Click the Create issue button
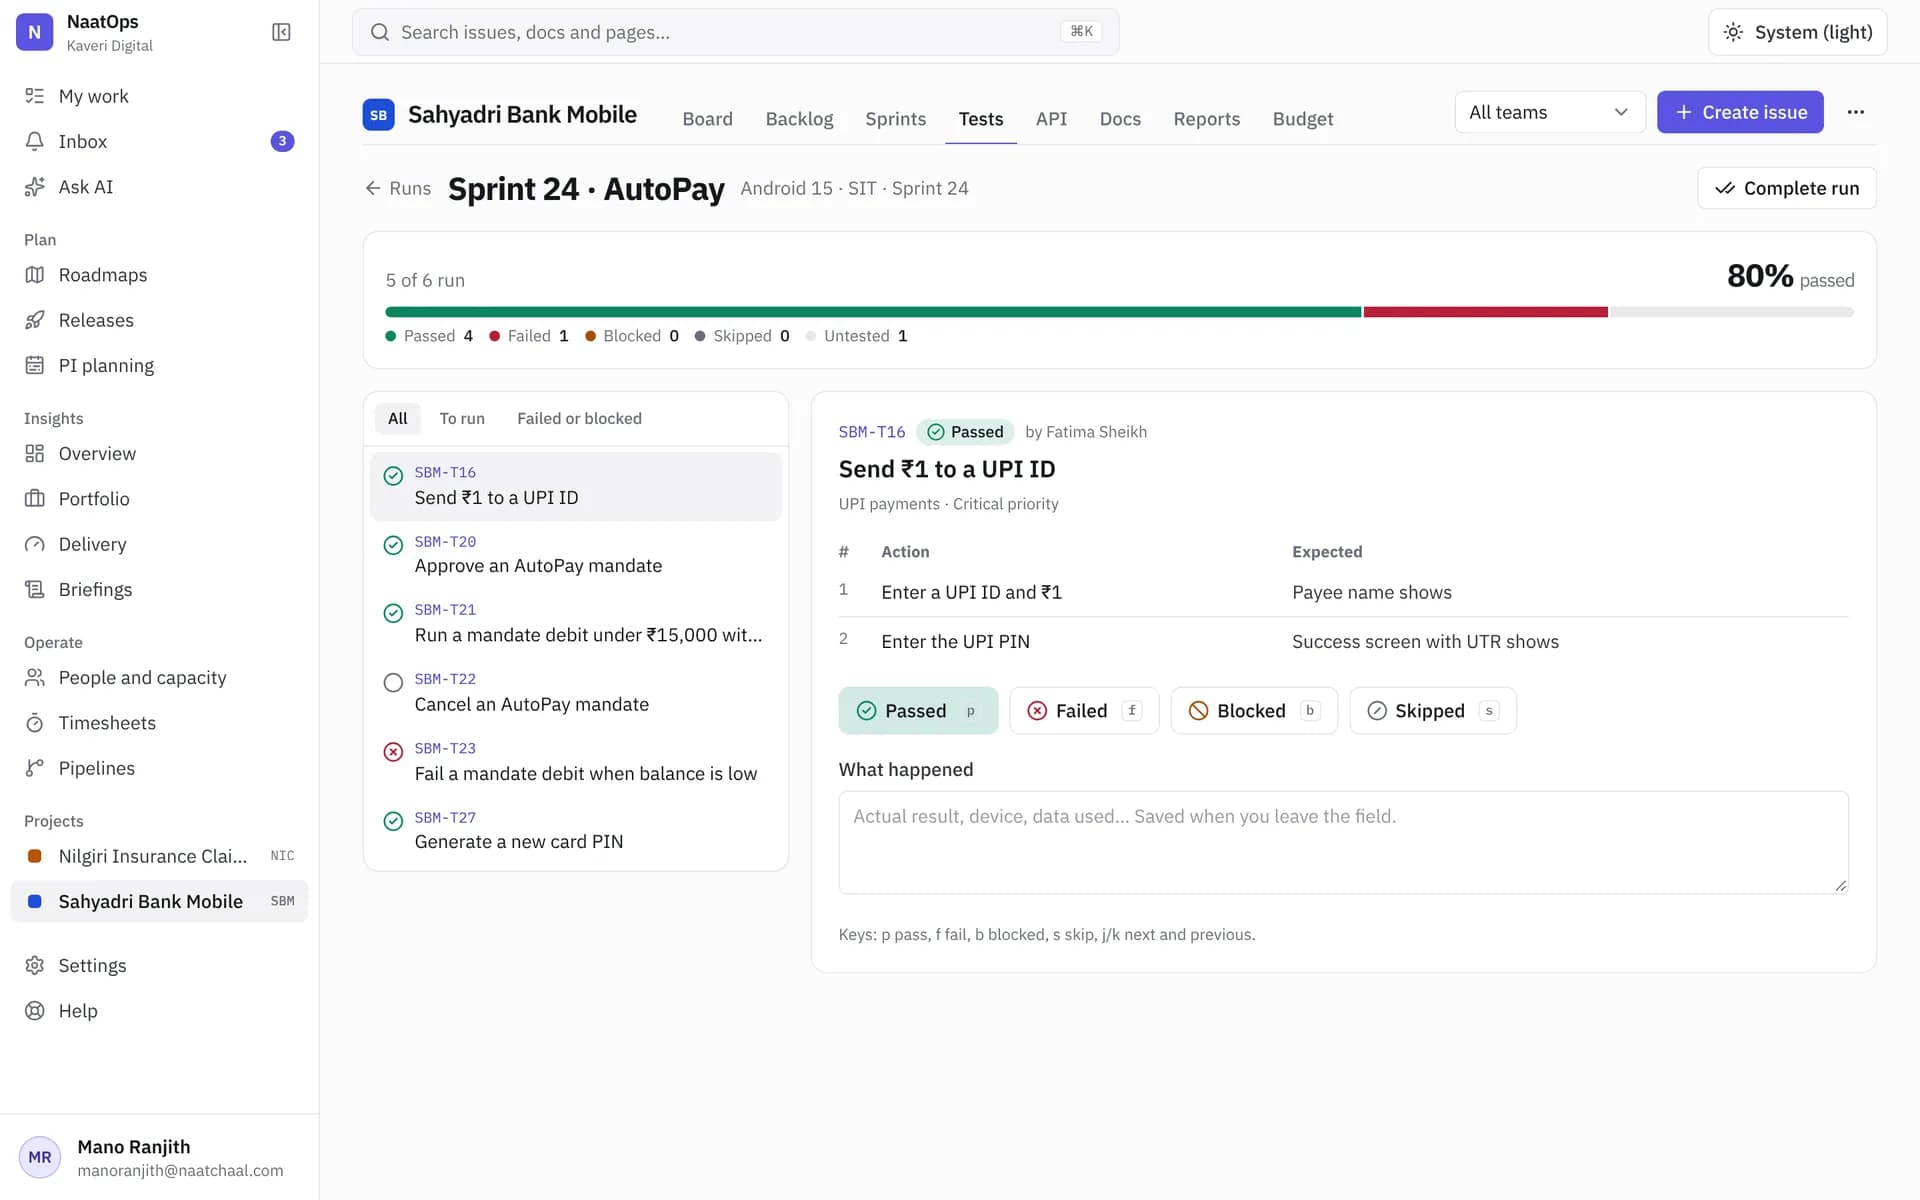Viewport: 1920px width, 1200px height. tap(1740, 112)
